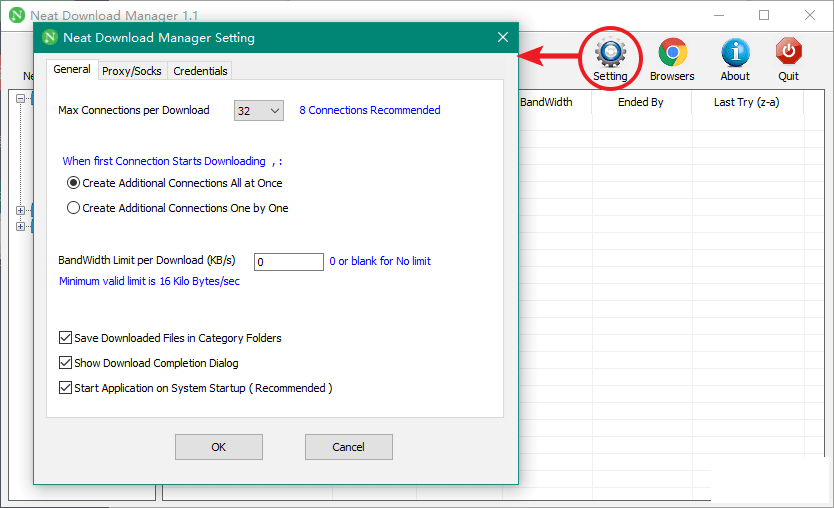Minimize the main Neat Download Manager window

719,15
